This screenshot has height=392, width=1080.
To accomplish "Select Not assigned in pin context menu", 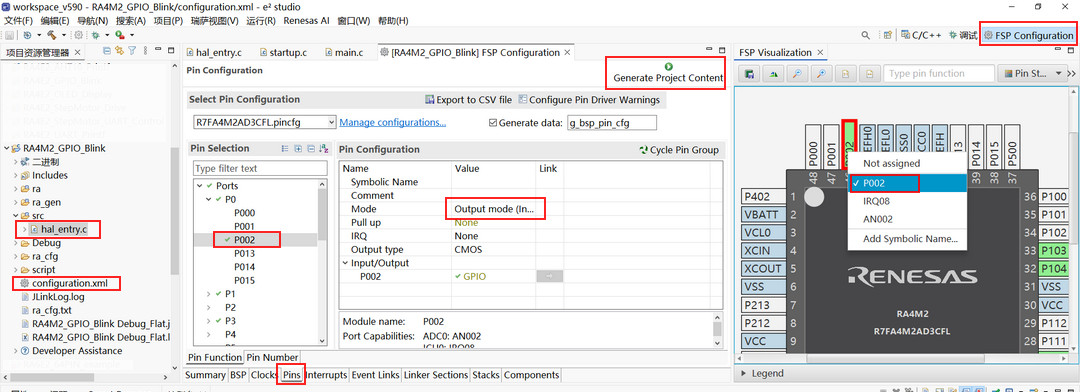I will pyautogui.click(x=892, y=163).
